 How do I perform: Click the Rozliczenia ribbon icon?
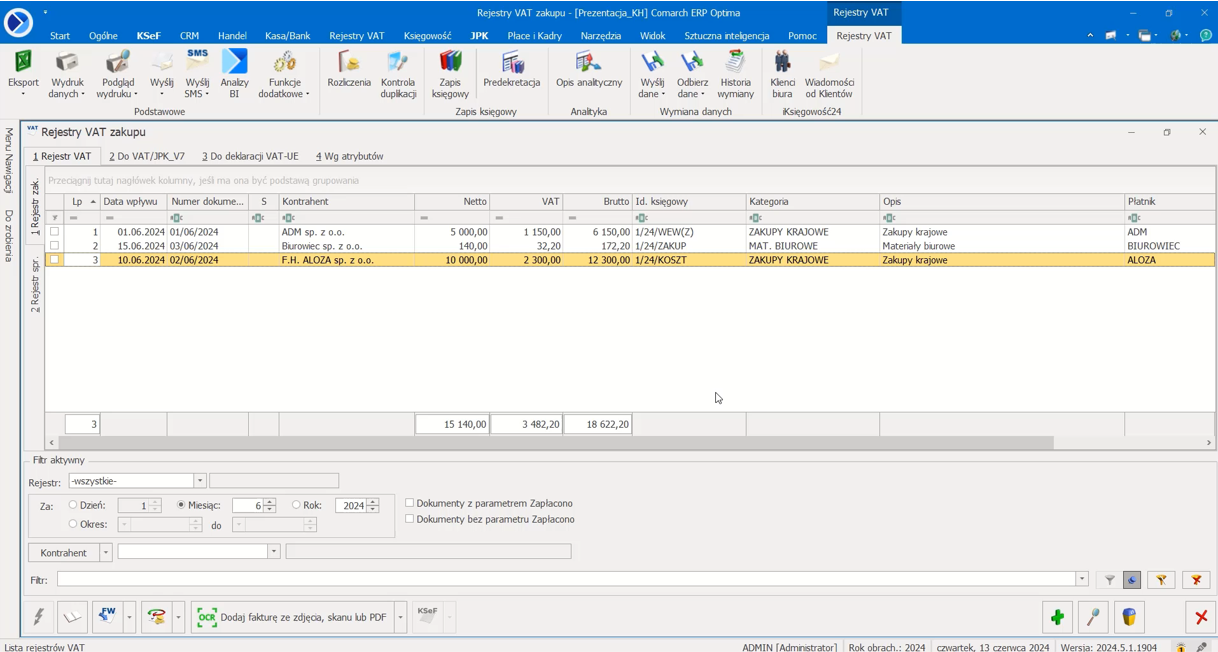[x=348, y=71]
